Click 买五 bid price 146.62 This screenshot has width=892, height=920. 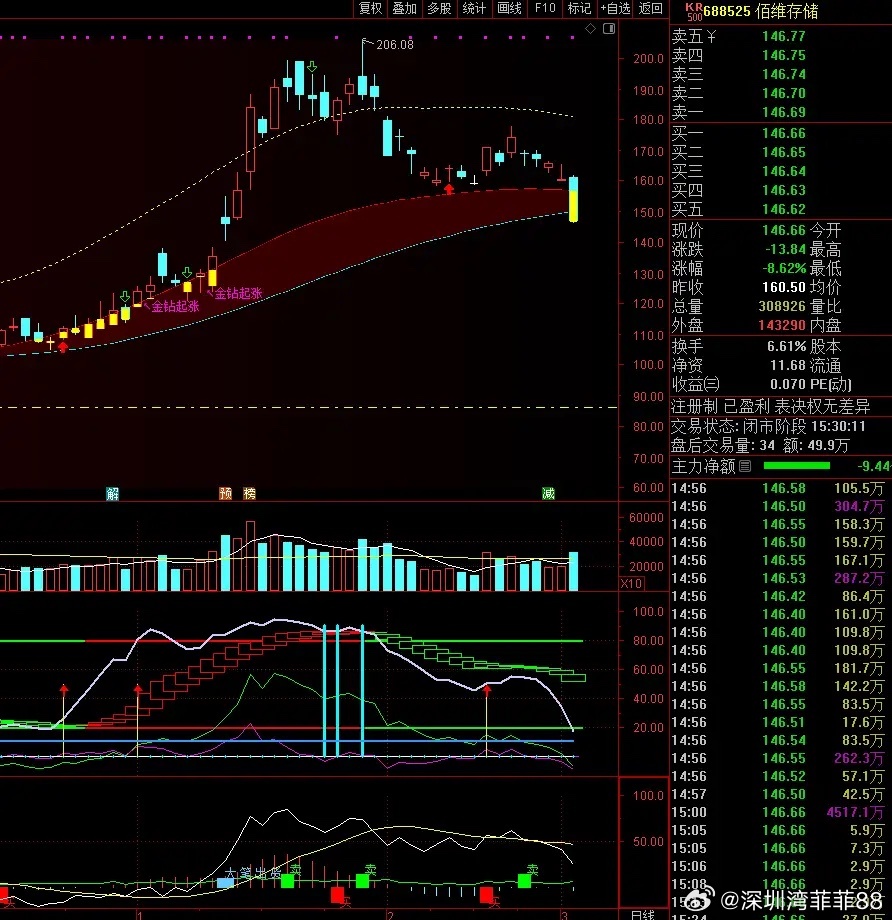click(x=783, y=209)
